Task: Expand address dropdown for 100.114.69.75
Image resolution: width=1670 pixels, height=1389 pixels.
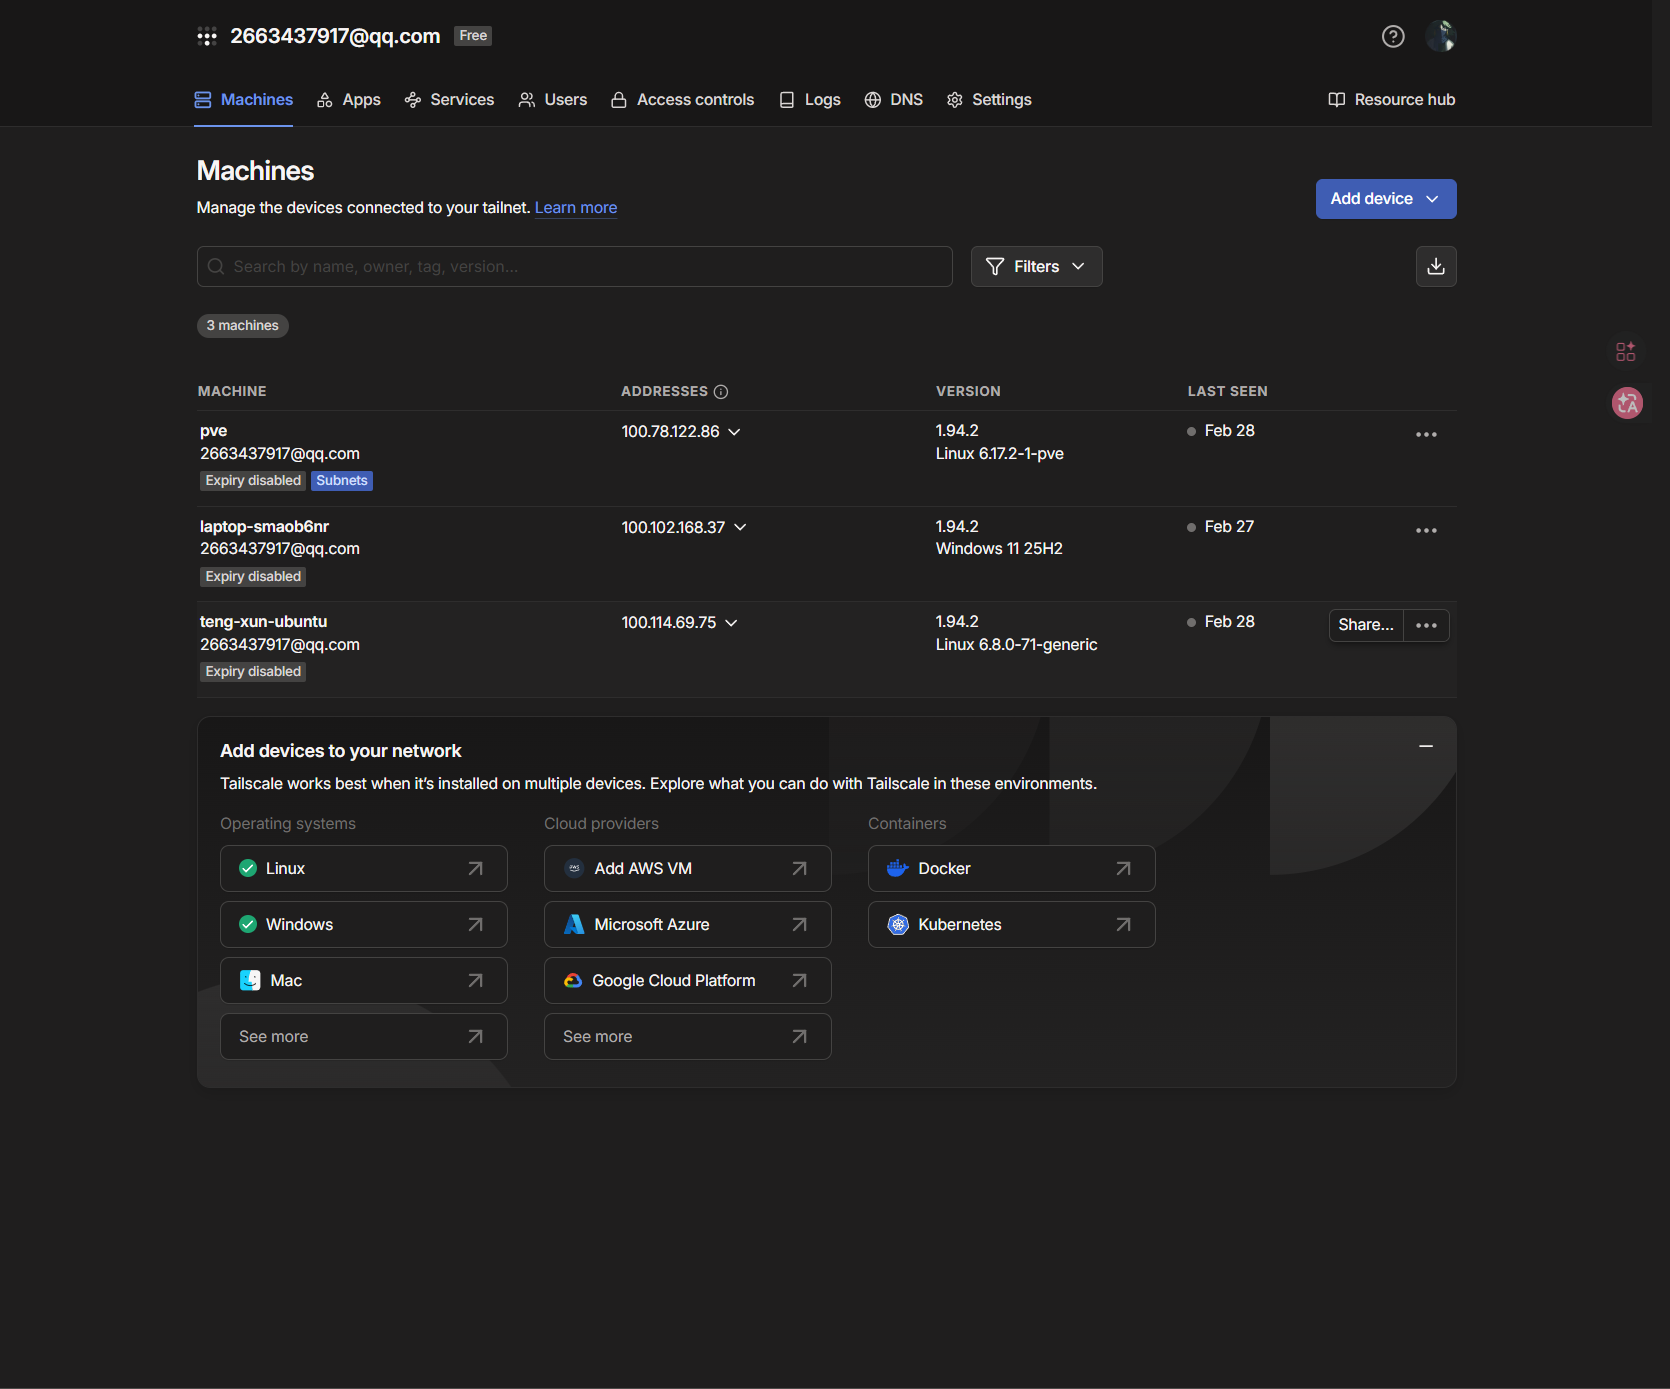Action: pos(731,623)
